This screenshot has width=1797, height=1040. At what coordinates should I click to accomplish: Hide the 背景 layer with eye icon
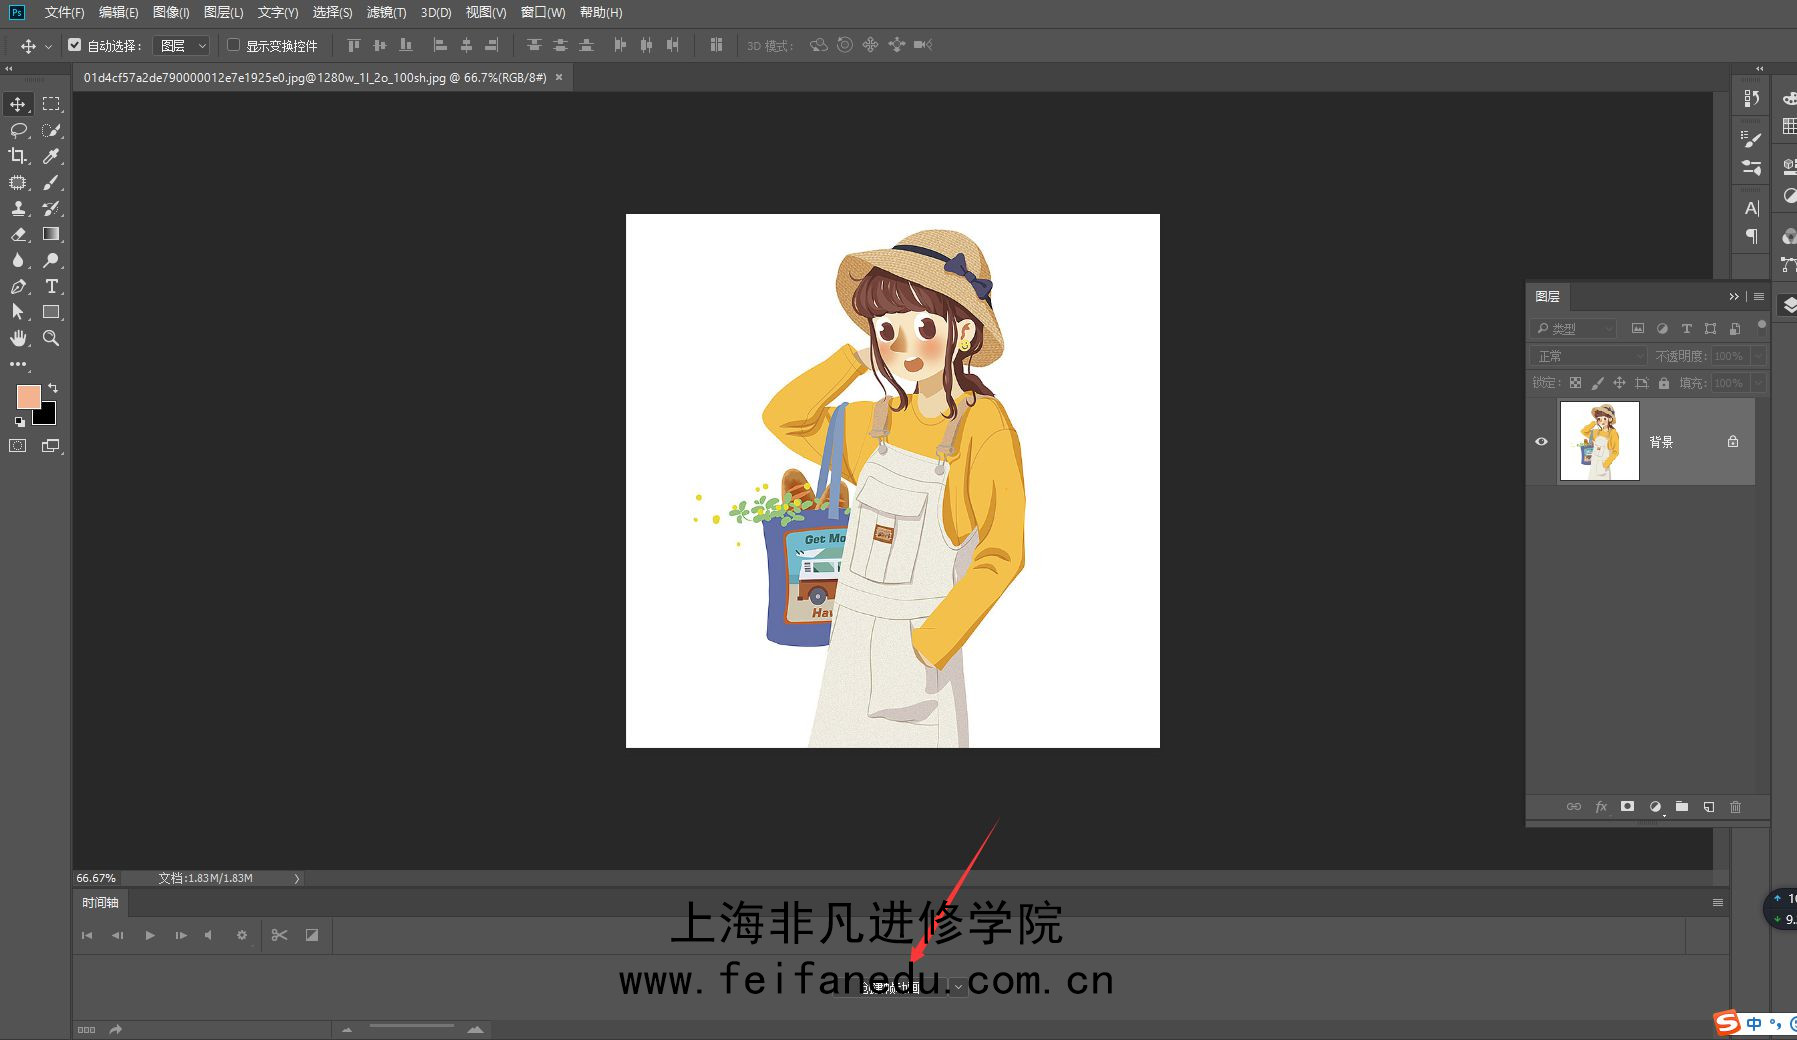(x=1541, y=441)
